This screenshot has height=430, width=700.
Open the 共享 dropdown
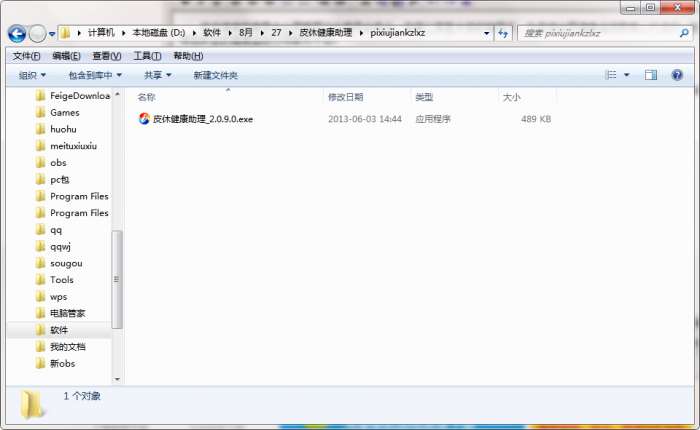(x=158, y=75)
